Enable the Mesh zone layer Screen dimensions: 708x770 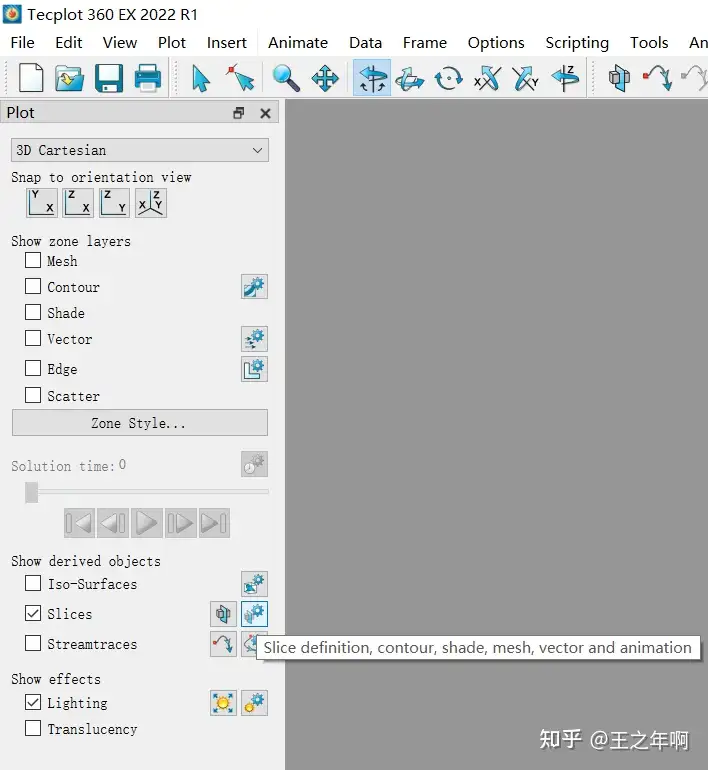pos(33,260)
